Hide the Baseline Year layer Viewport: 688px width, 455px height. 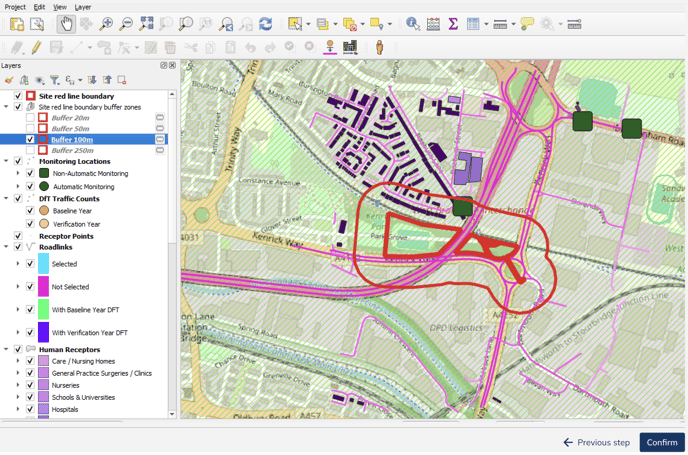coord(30,211)
